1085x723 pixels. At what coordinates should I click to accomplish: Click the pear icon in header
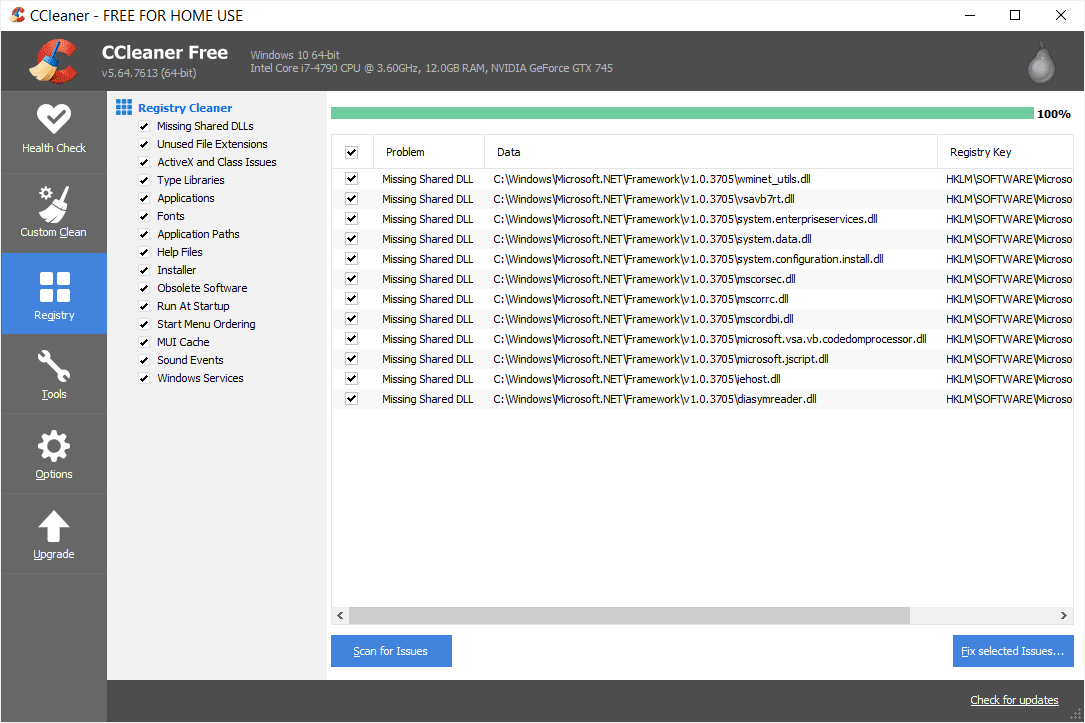point(1041,62)
